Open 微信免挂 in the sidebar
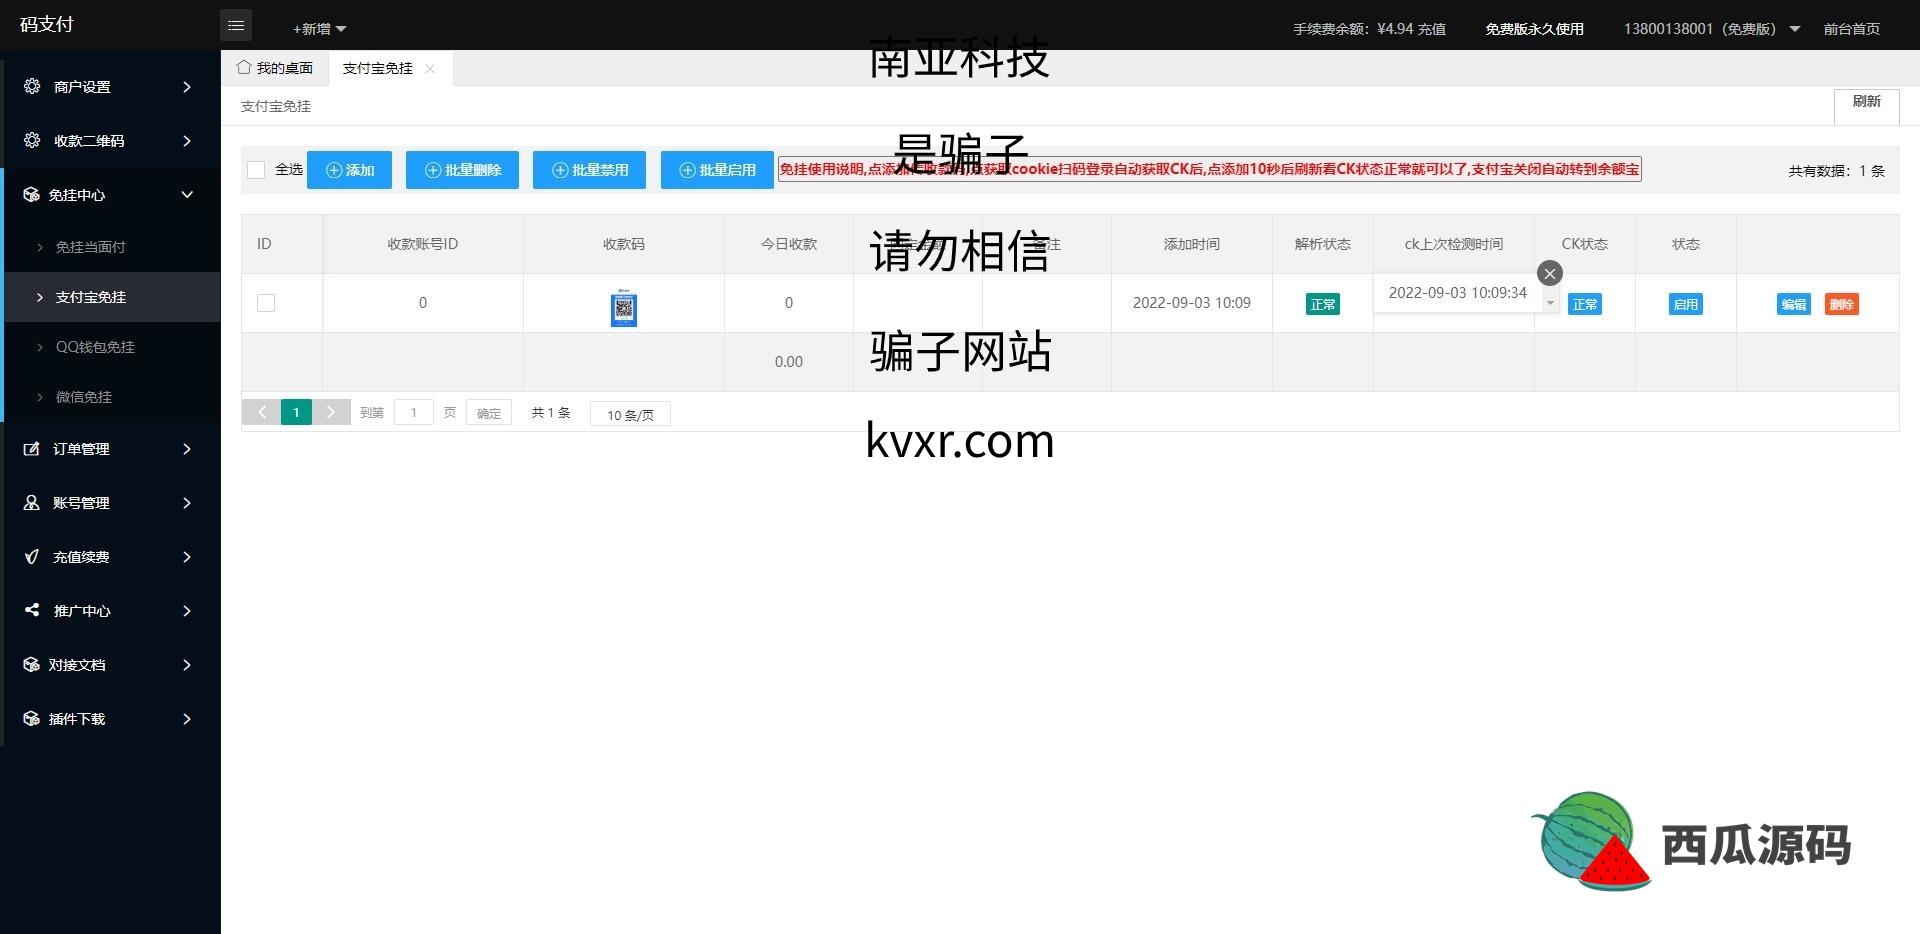1920x934 pixels. pos(112,397)
